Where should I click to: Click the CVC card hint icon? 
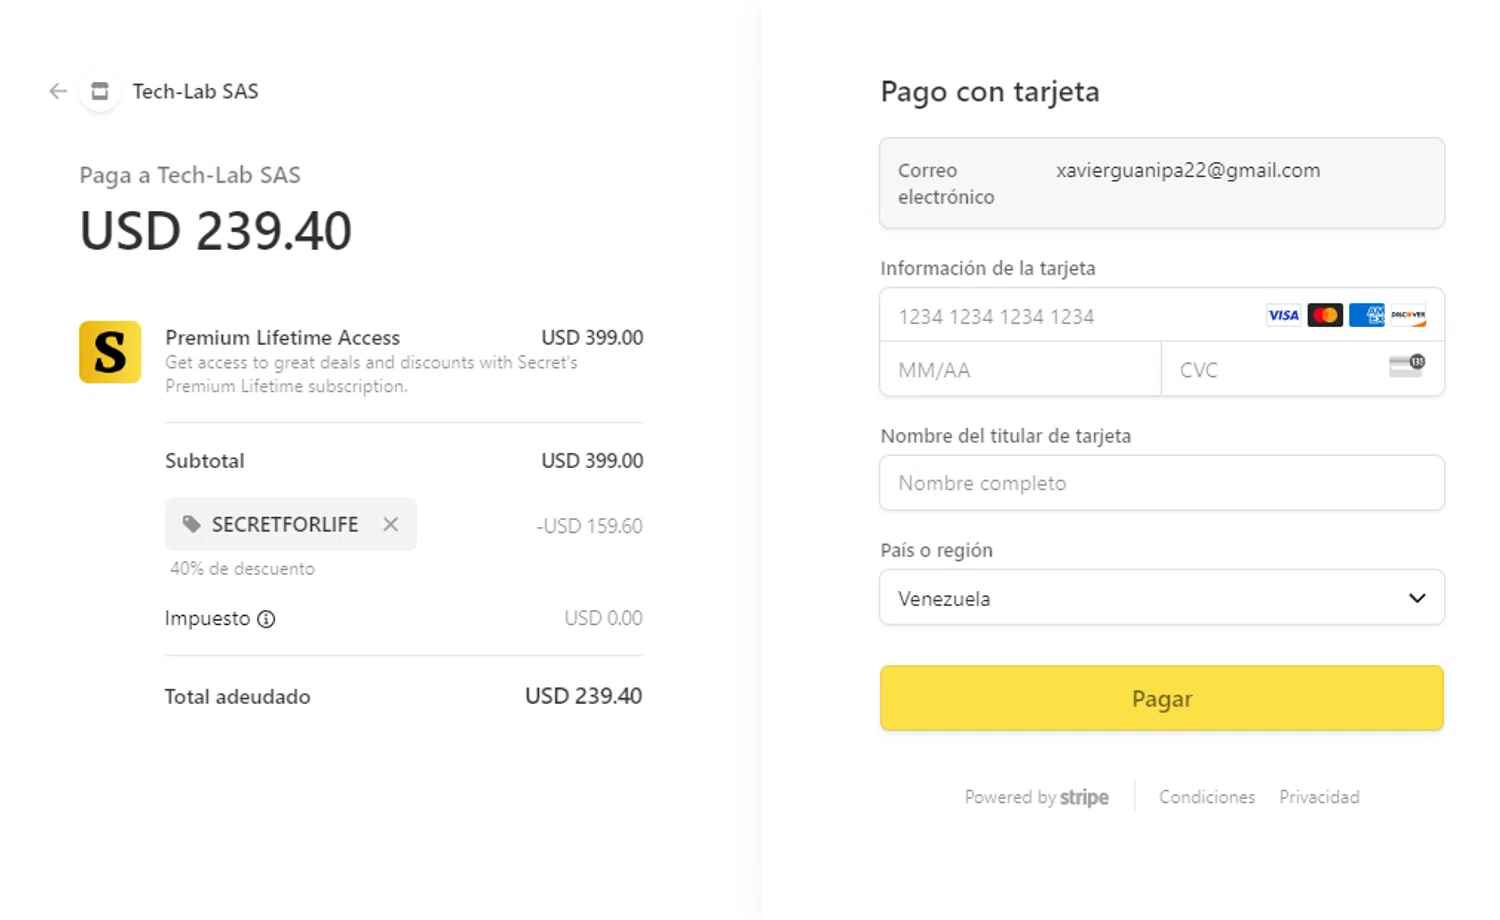(x=1407, y=366)
